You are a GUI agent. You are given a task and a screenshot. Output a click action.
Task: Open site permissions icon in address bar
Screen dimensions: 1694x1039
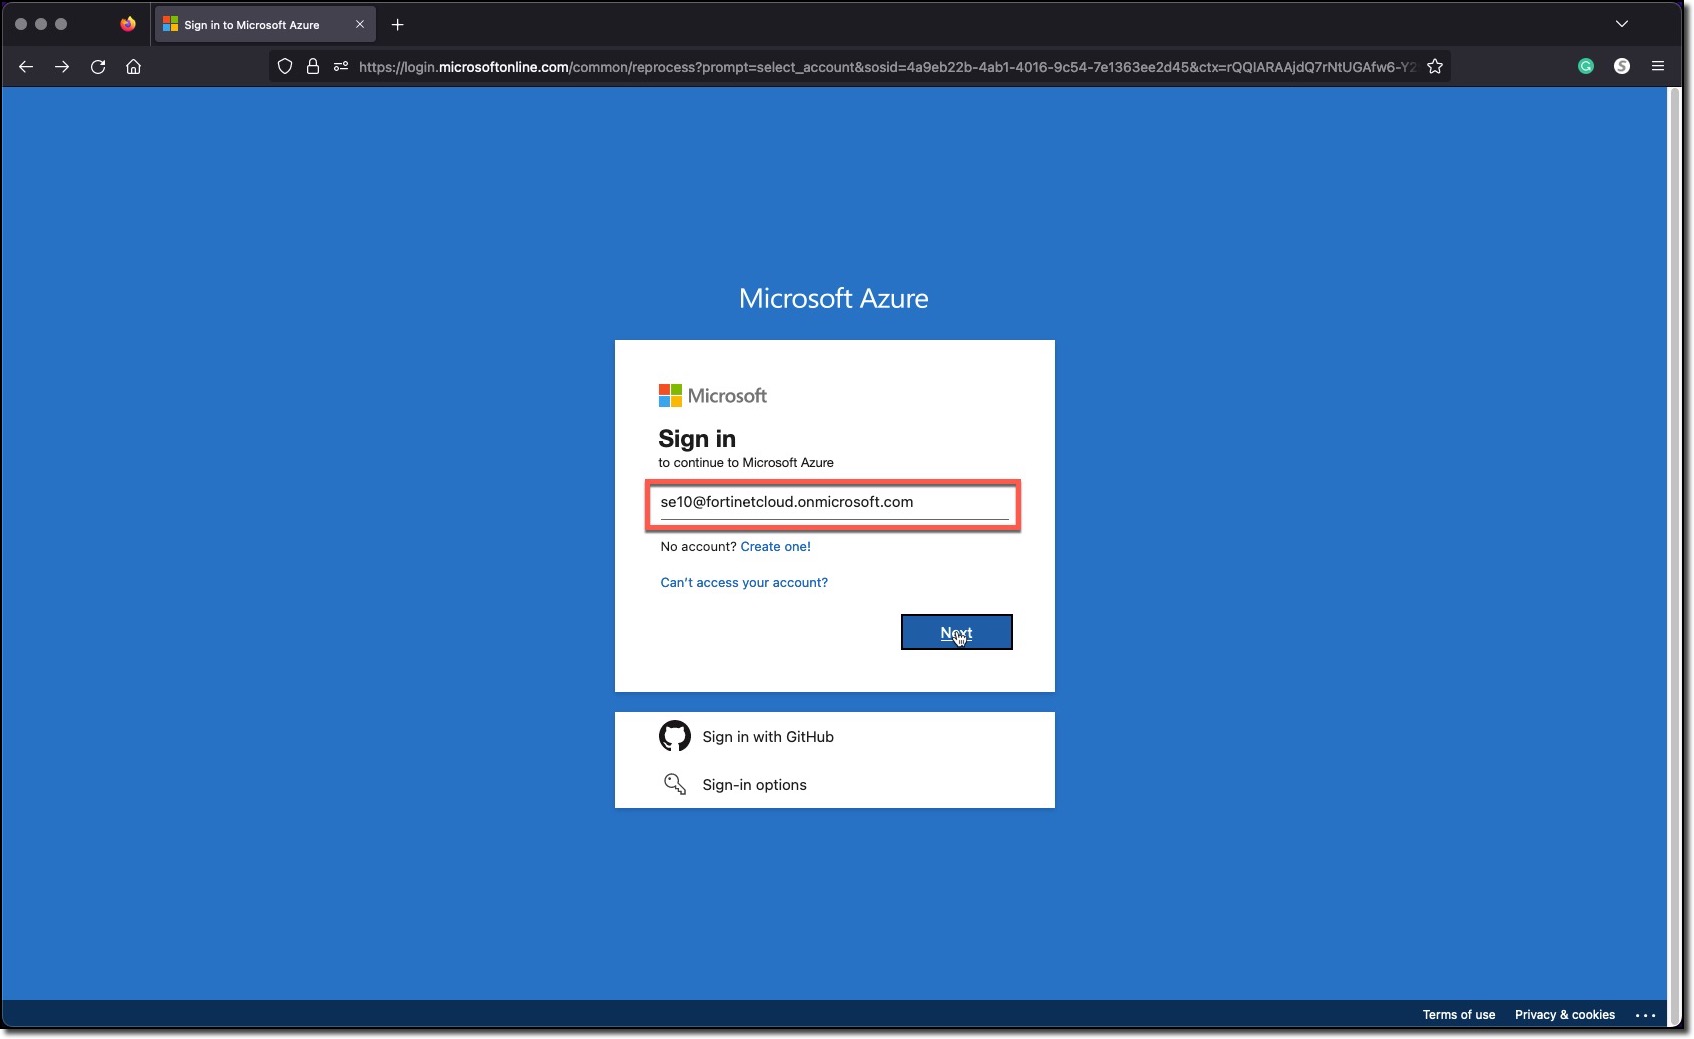pos(341,67)
